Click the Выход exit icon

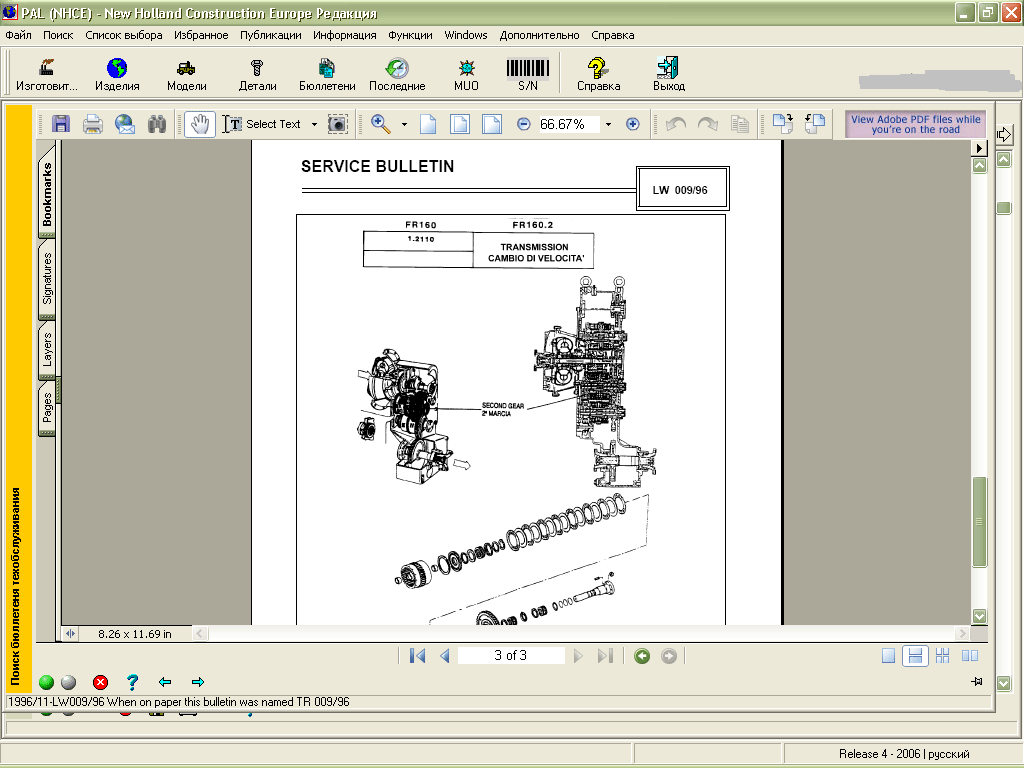669,74
